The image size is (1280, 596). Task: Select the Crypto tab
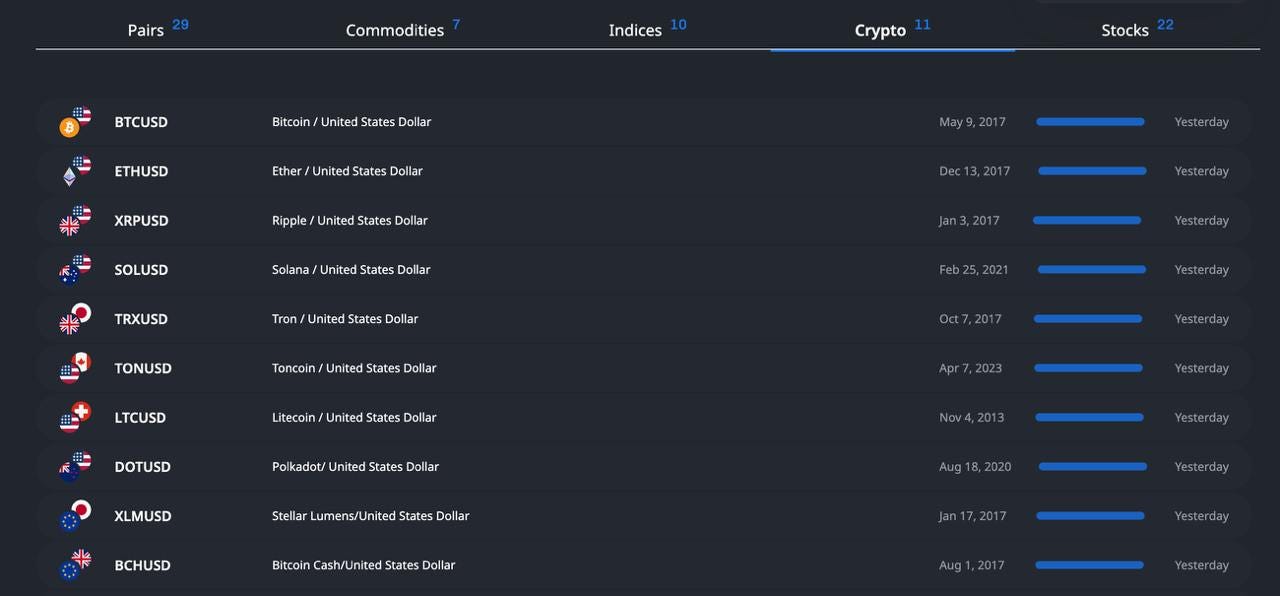coord(881,30)
